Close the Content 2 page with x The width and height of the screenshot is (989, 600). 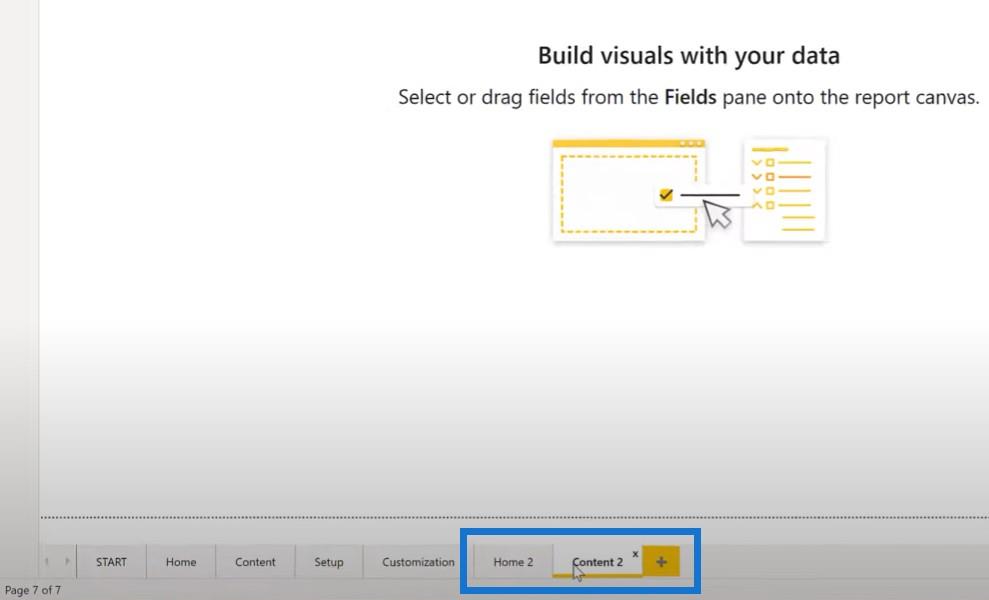point(635,554)
